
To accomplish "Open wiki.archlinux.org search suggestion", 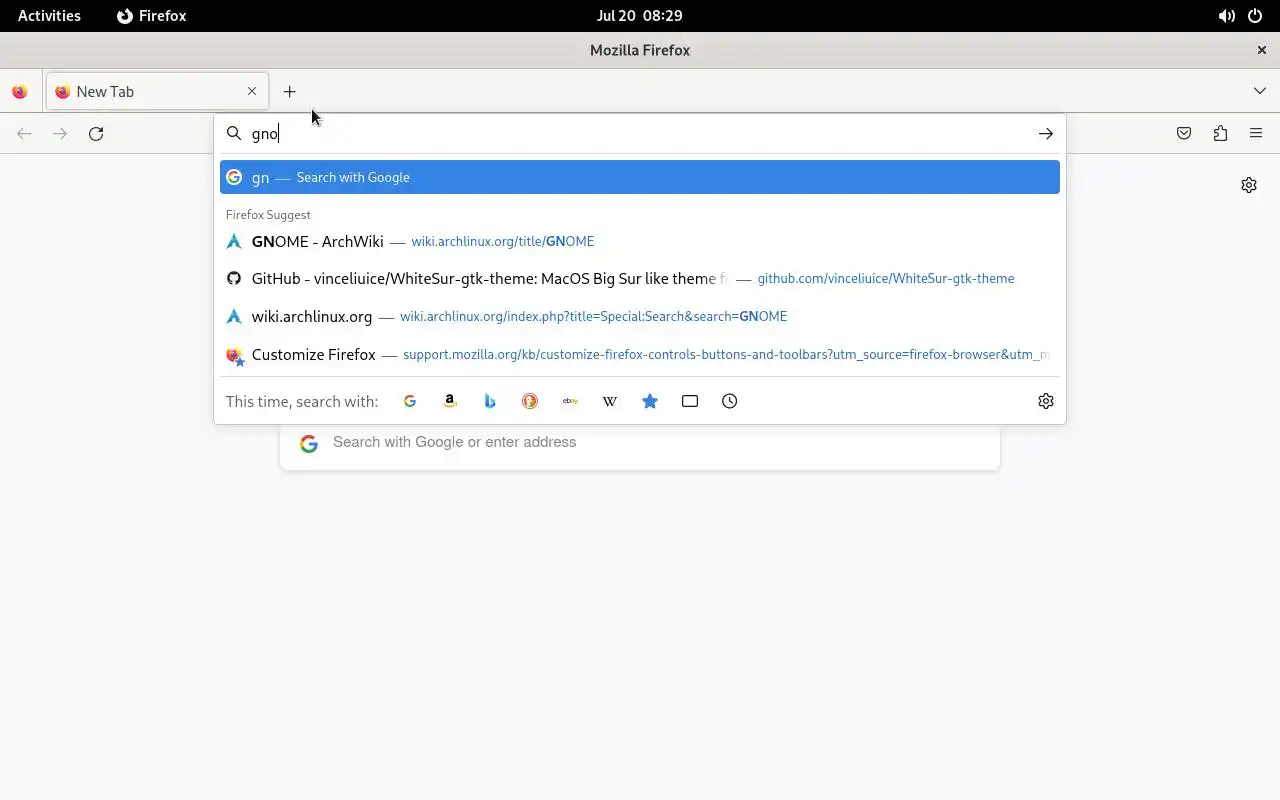I will 640,316.
